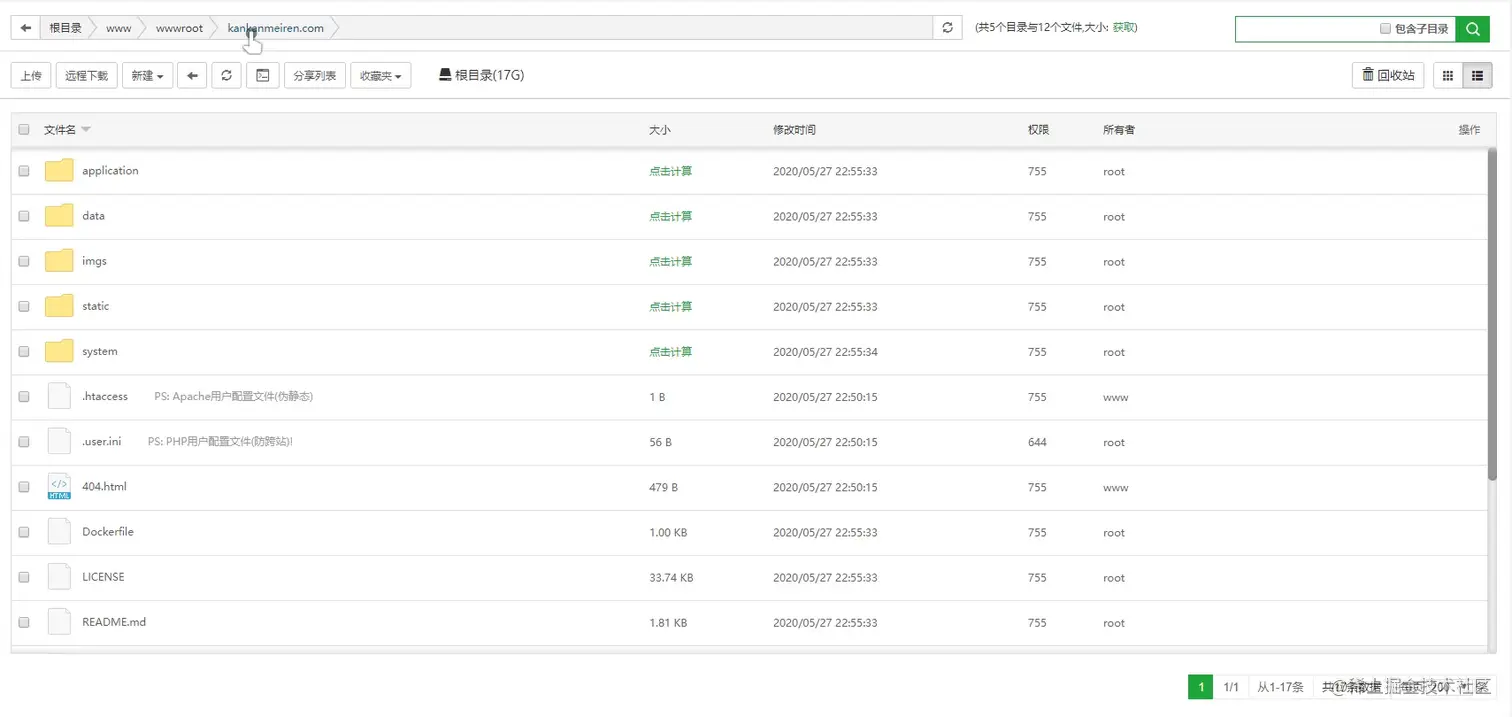Click the .user.ini file icon
Image resolution: width=1512 pixels, height=717 pixels.
point(59,441)
